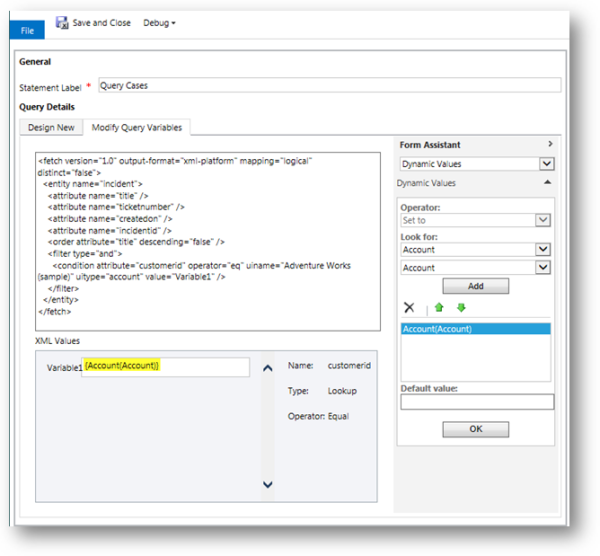Click the 'customerid' name value
This screenshot has height=556, width=600.
coord(349,365)
